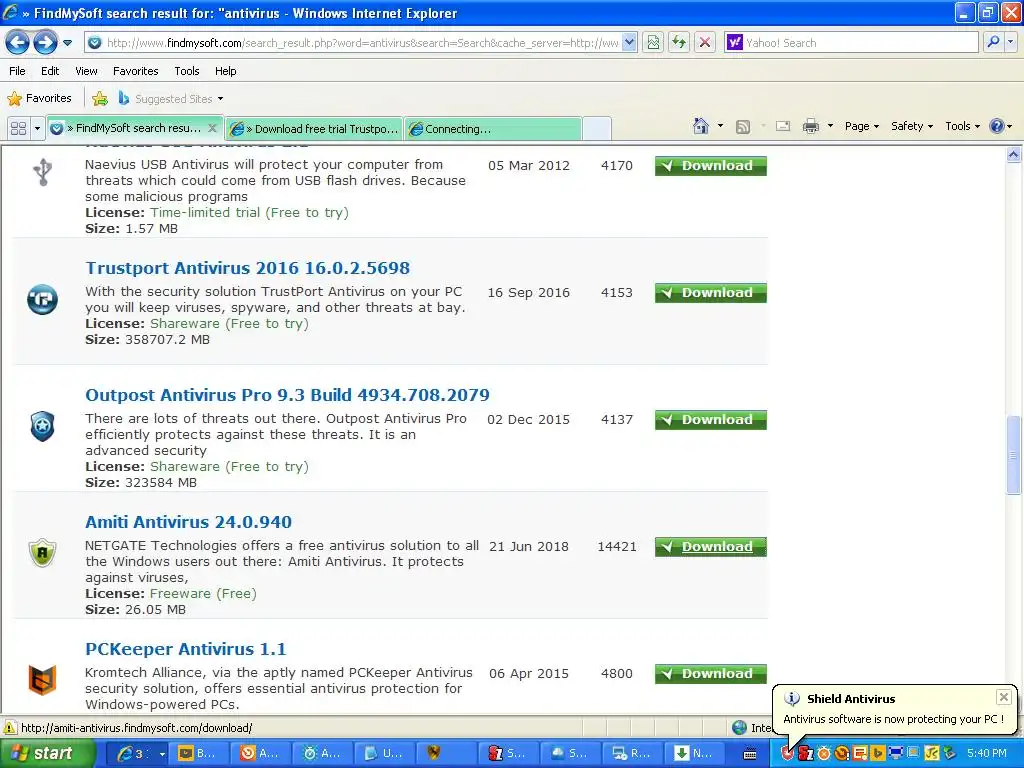Open the View menu
Screen dimensions: 1024x768
(86, 71)
